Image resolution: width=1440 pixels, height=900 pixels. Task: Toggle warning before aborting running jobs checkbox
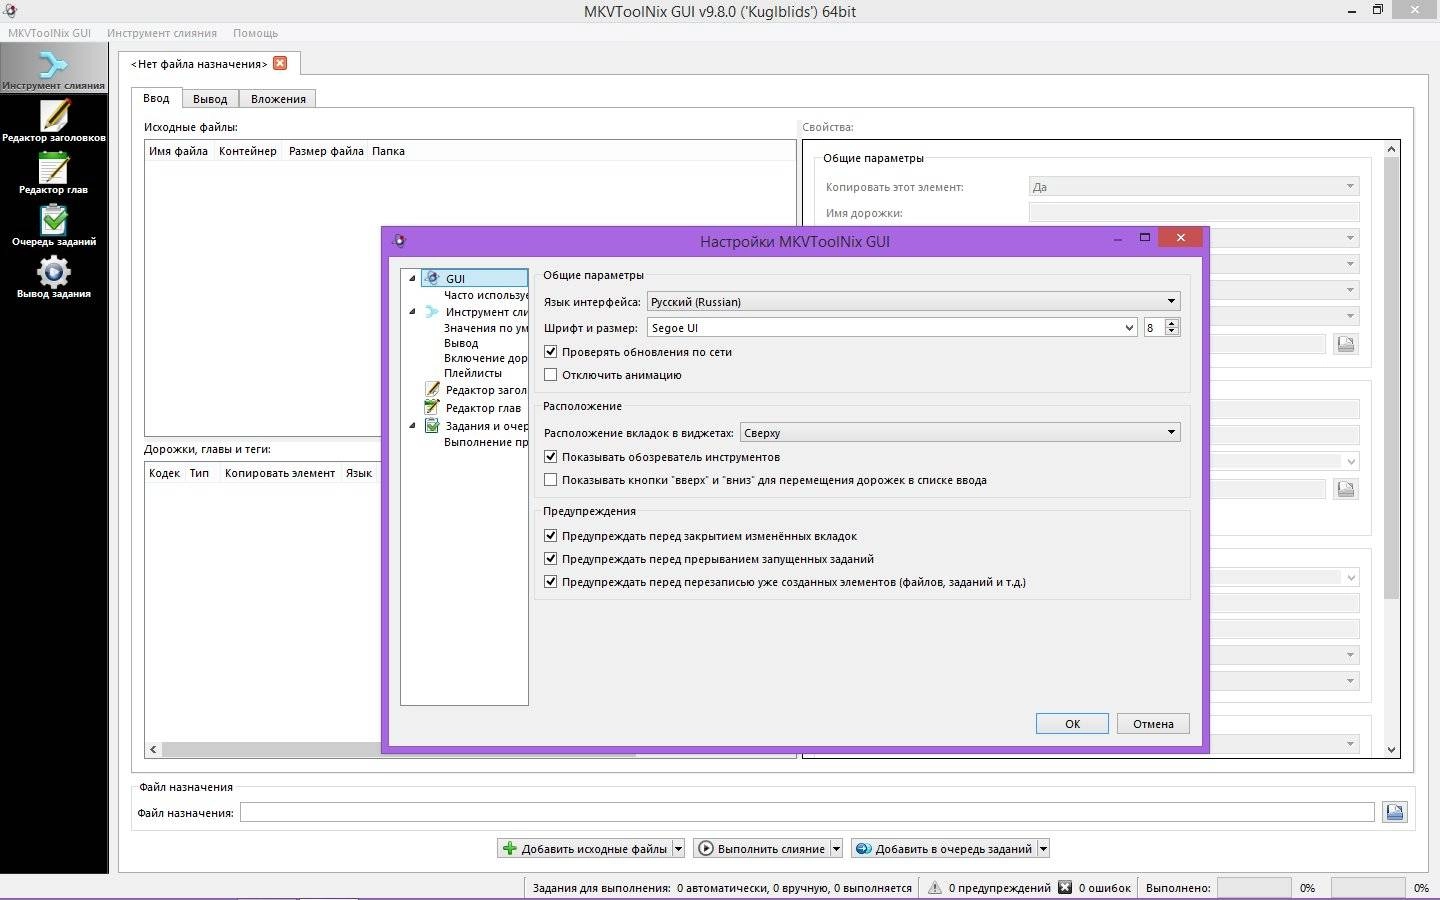tap(550, 559)
